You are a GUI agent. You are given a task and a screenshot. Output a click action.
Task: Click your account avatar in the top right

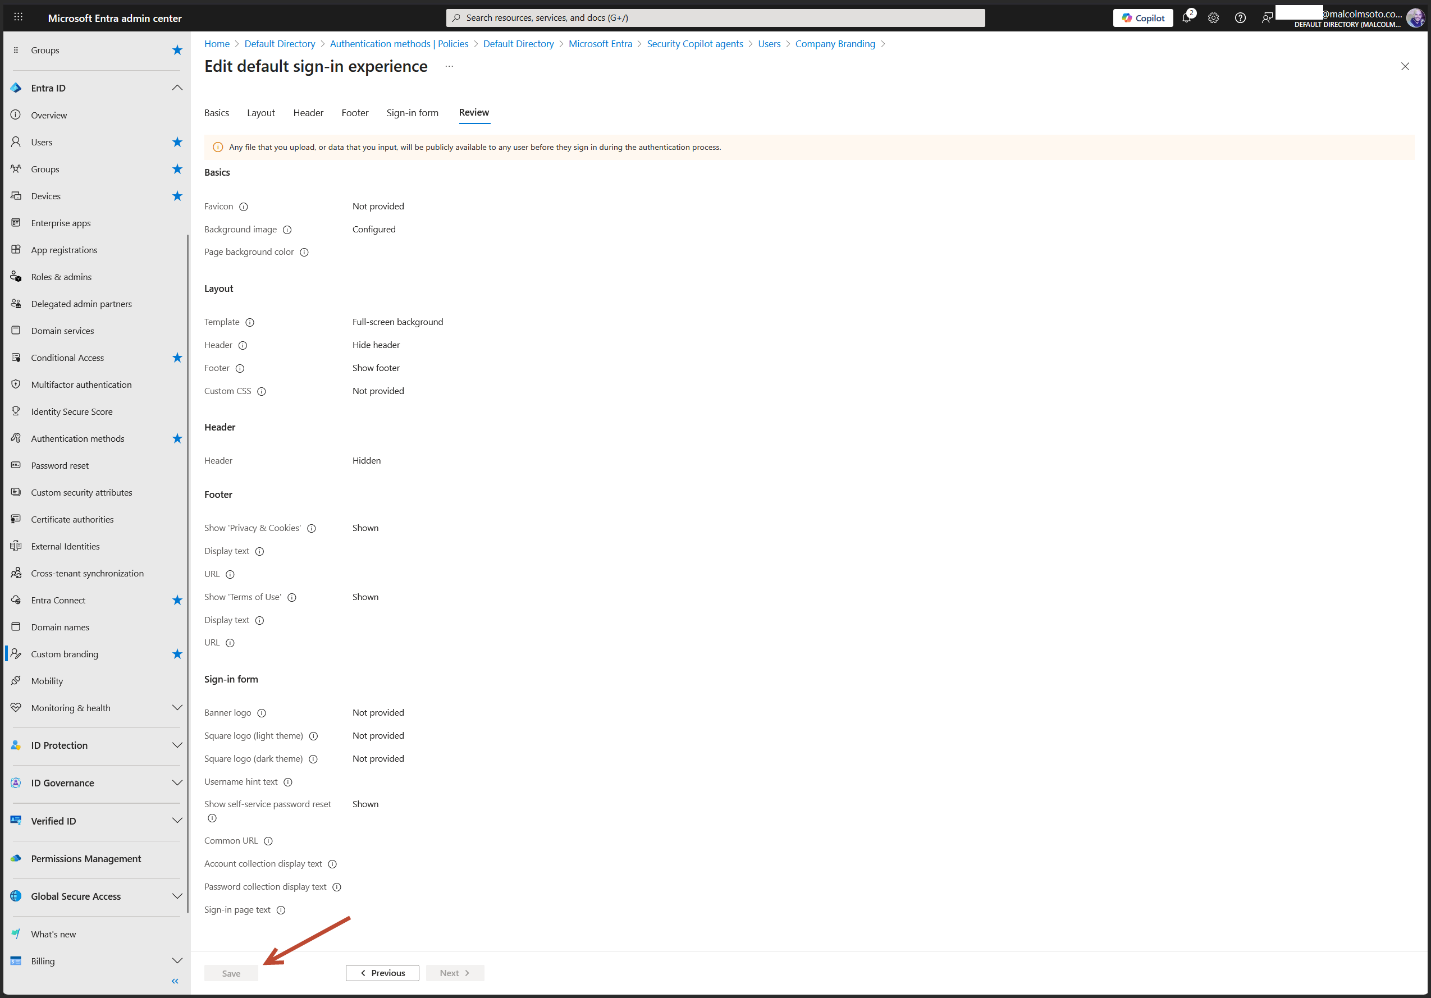pyautogui.click(x=1415, y=17)
